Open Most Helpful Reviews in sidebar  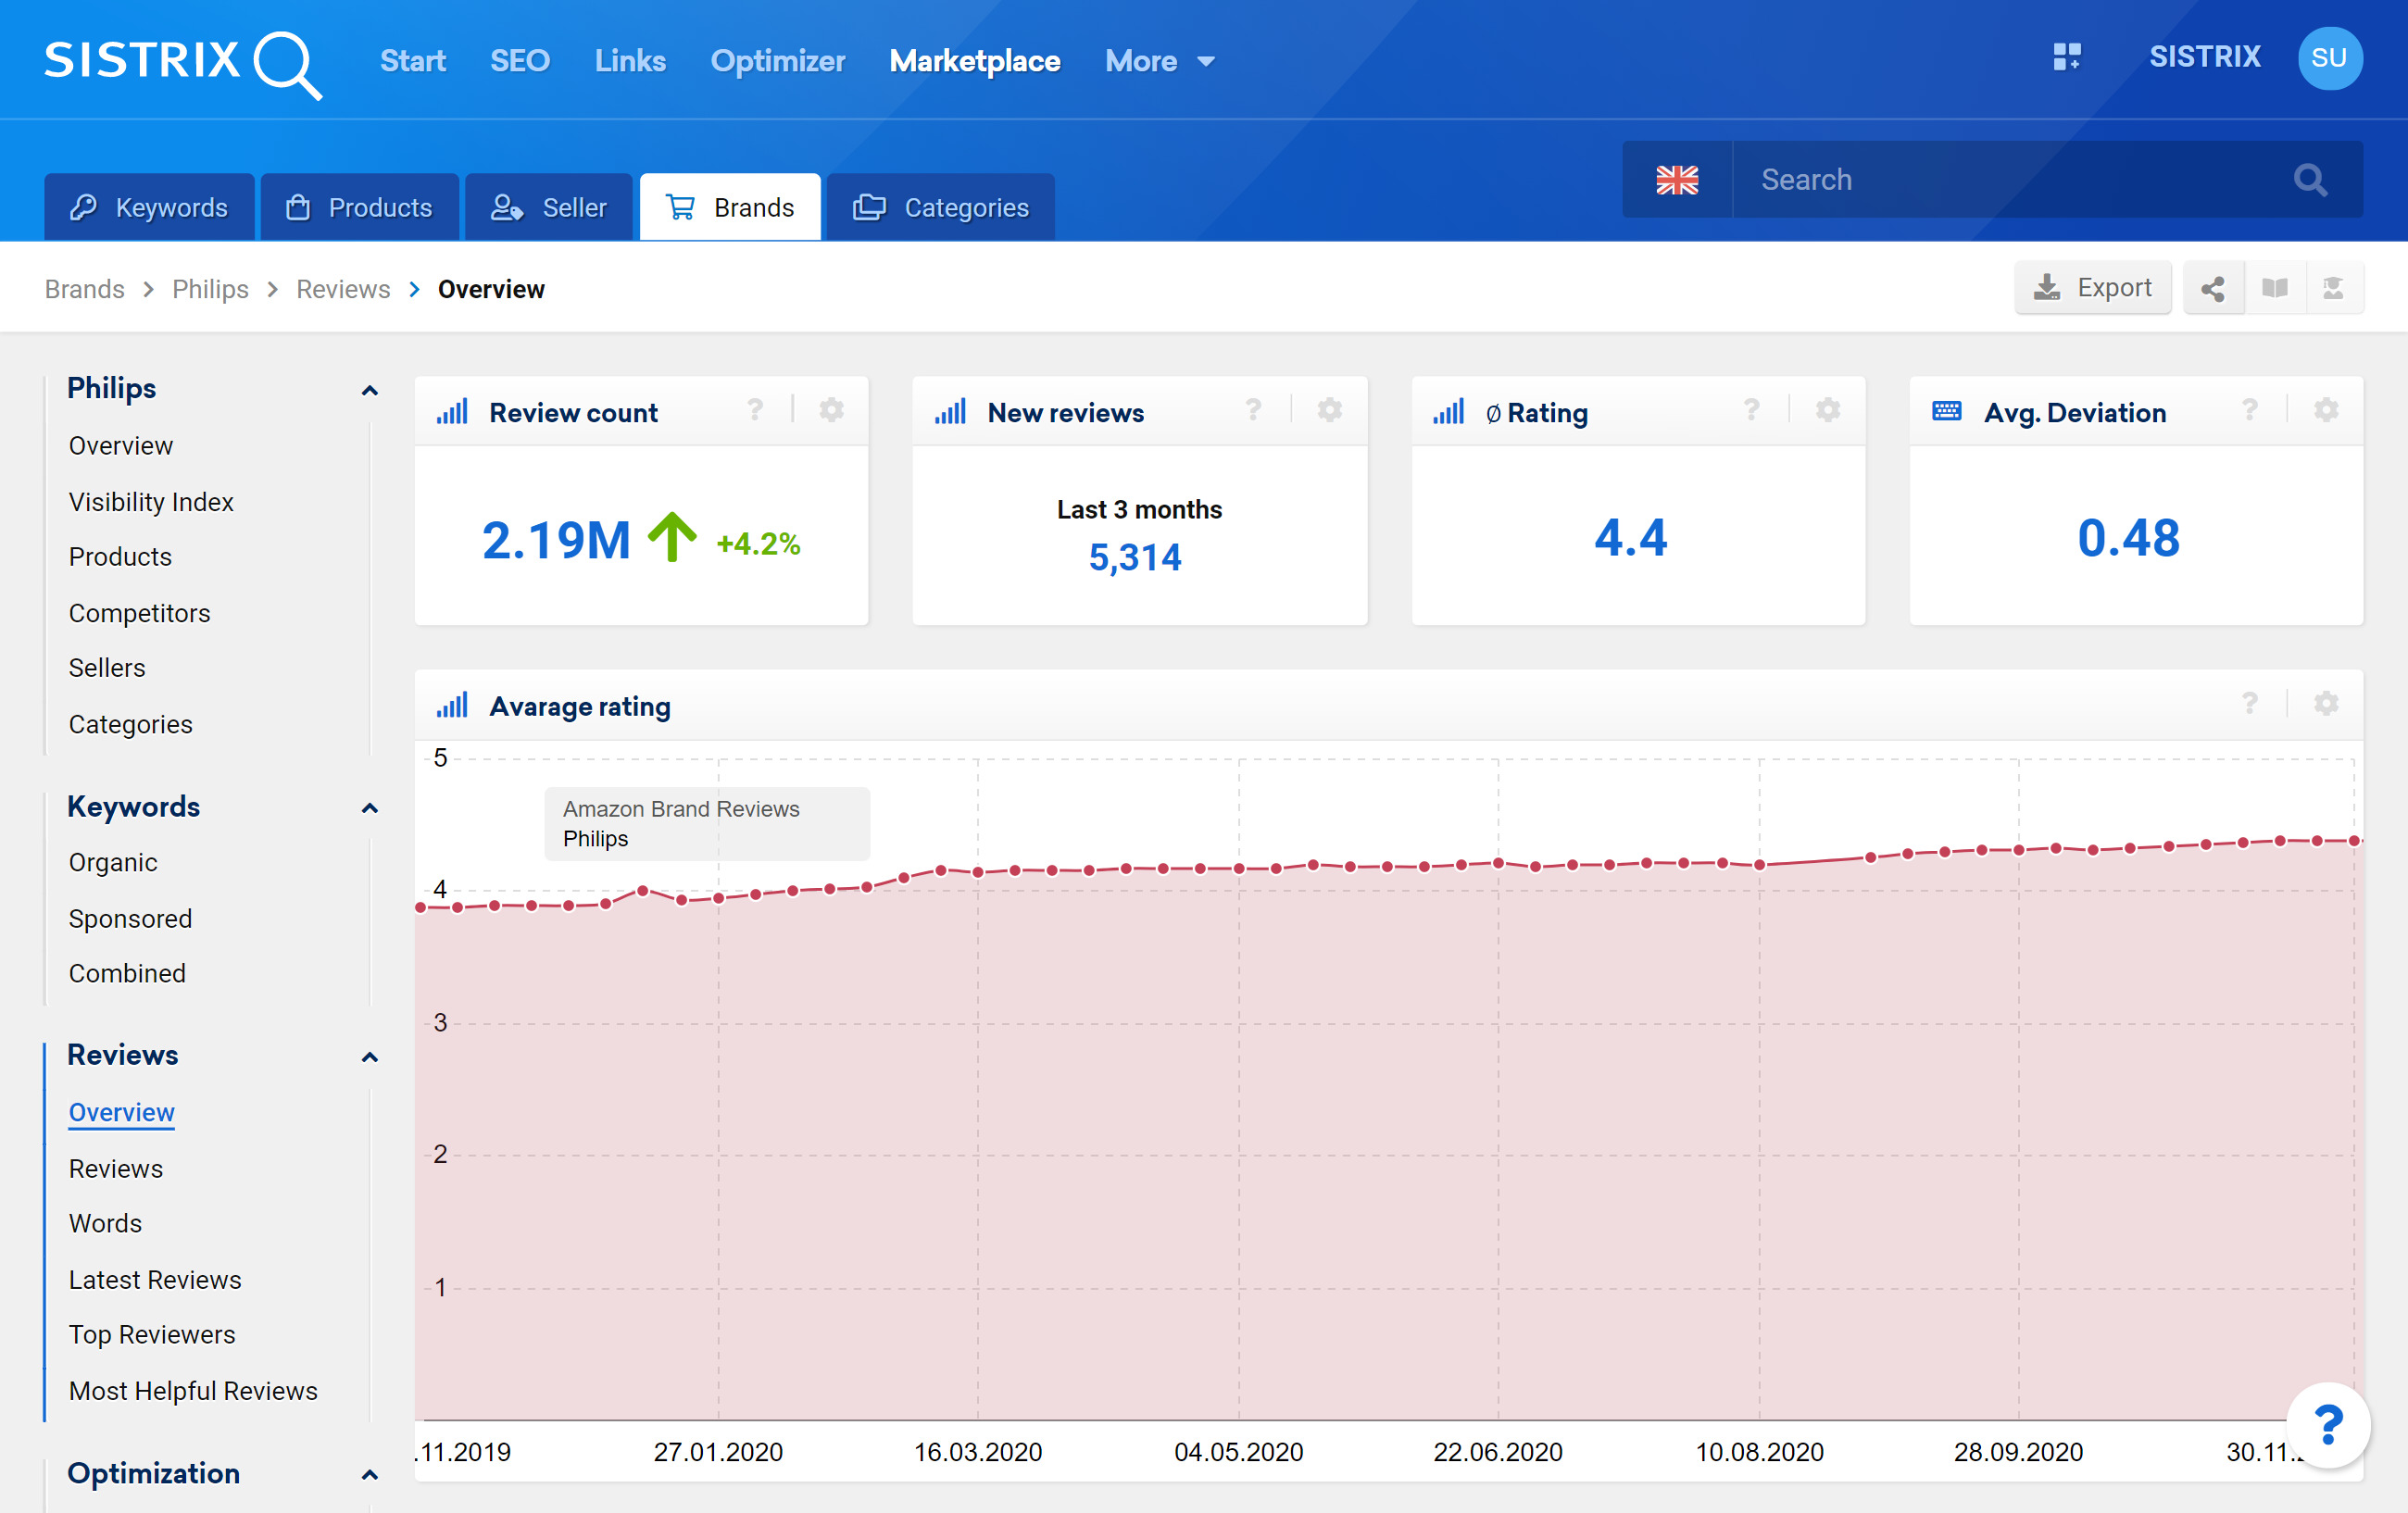point(193,1391)
